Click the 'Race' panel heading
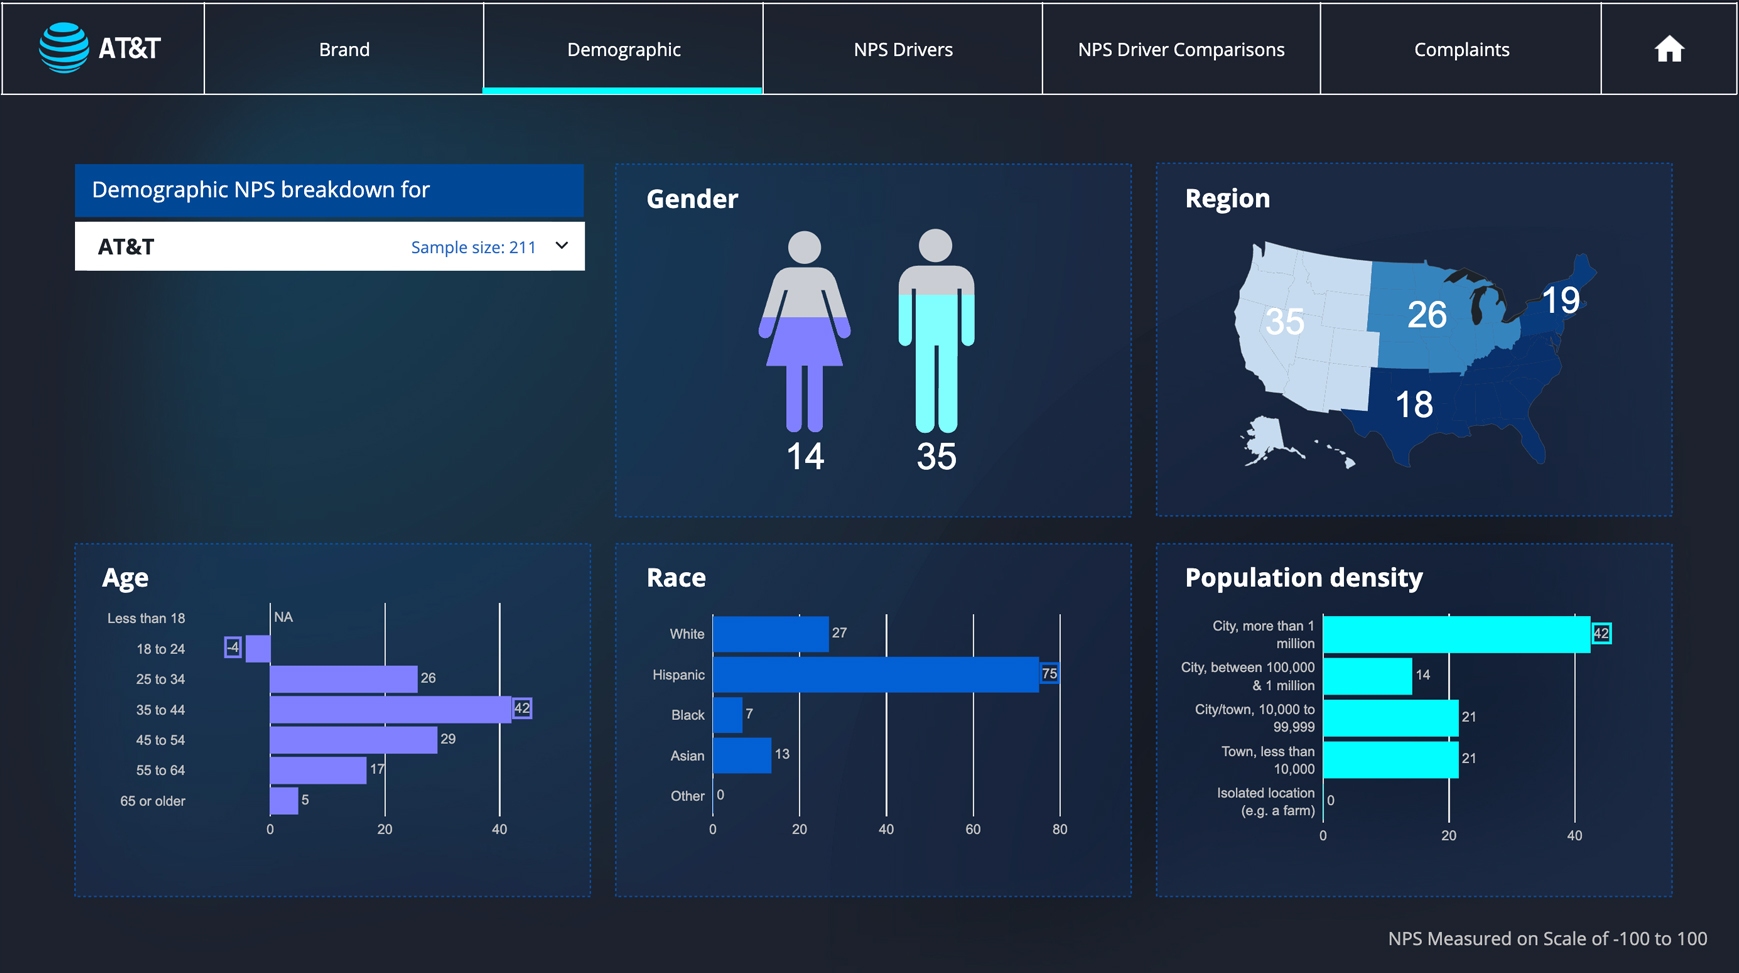The width and height of the screenshot is (1739, 973). [676, 577]
